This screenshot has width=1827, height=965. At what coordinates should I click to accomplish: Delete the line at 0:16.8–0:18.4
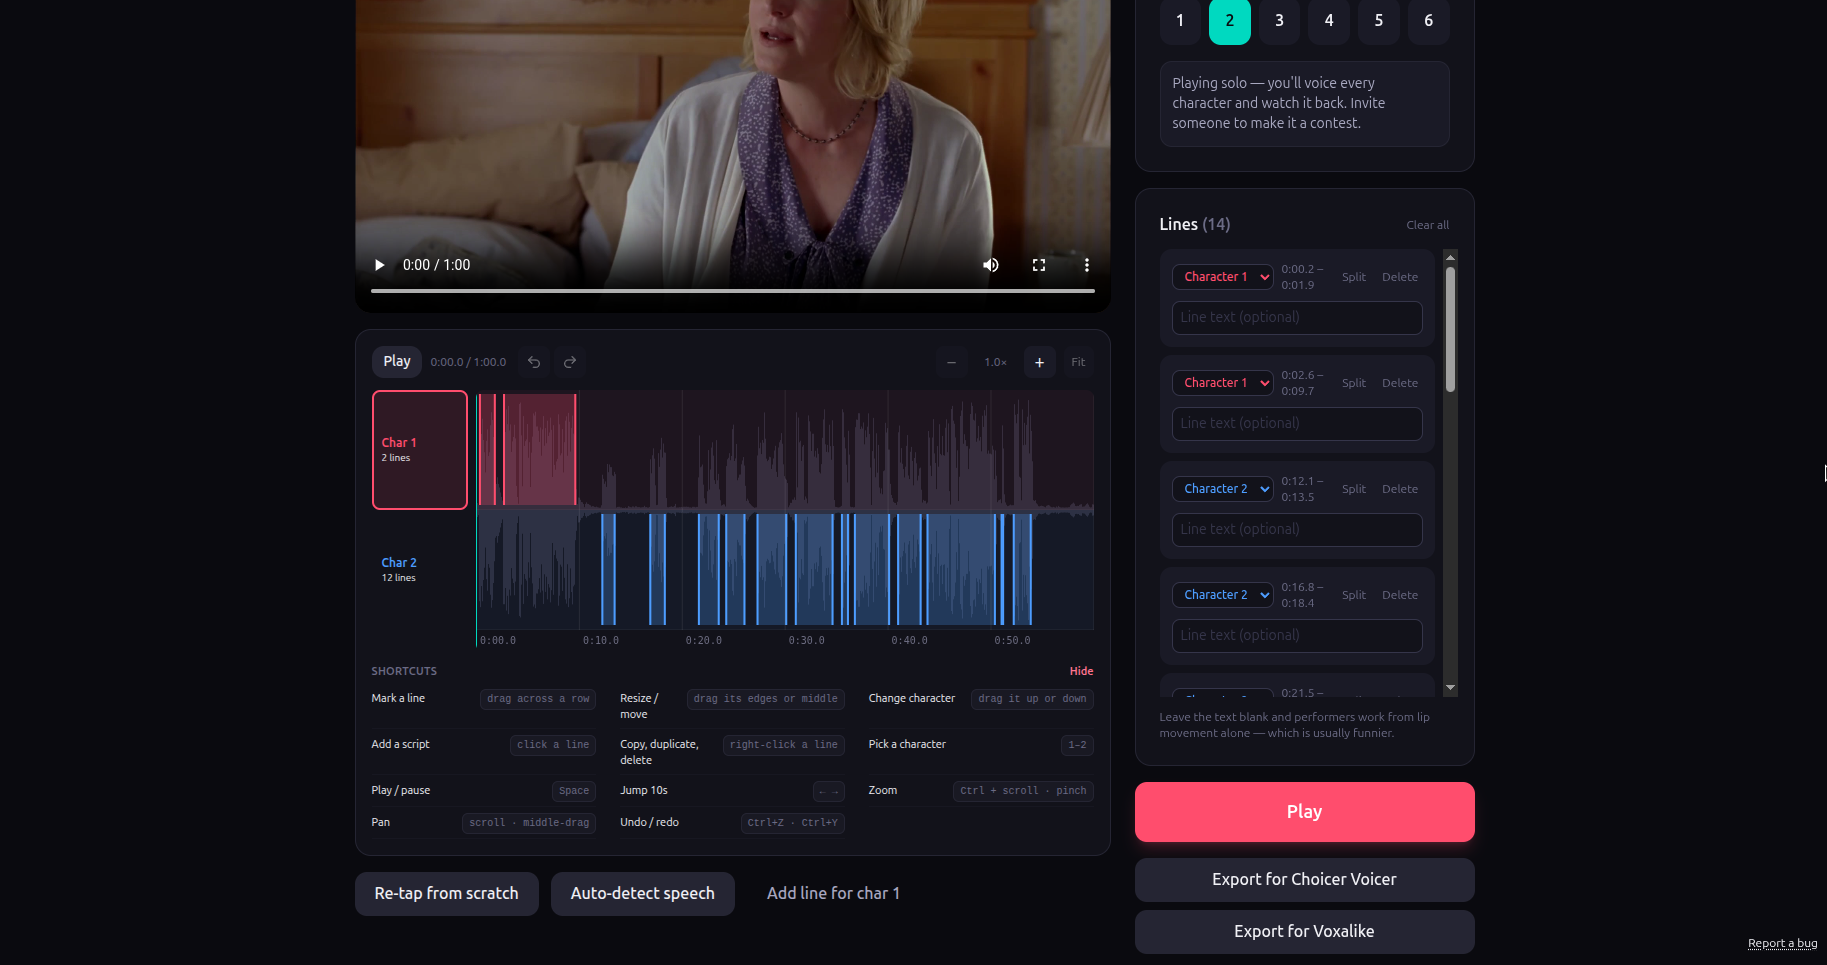1400,595
